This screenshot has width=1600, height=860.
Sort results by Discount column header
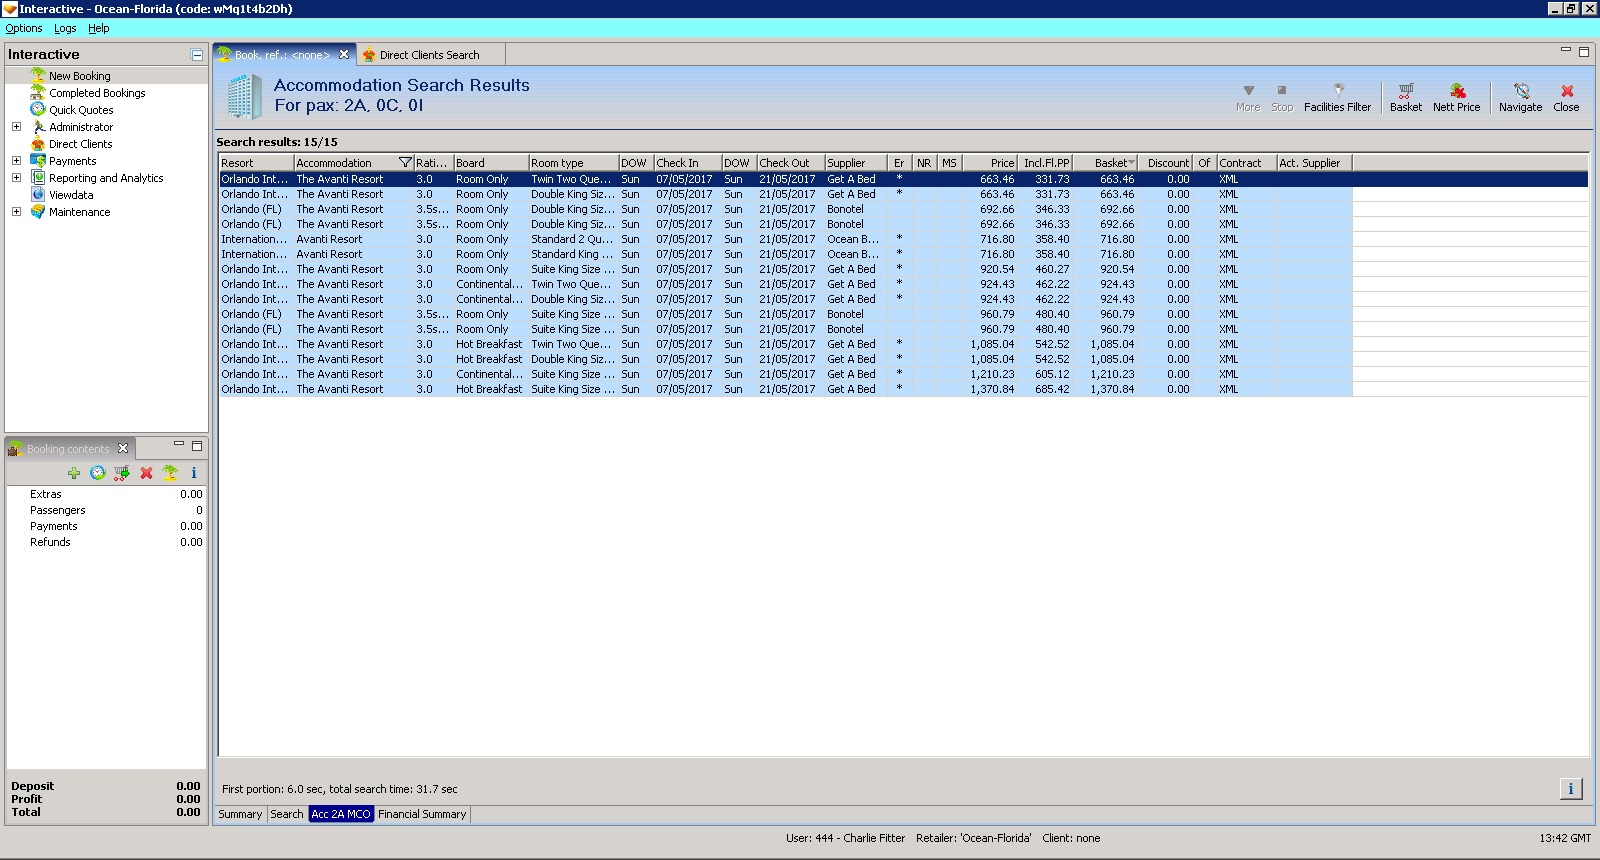pos(1165,163)
